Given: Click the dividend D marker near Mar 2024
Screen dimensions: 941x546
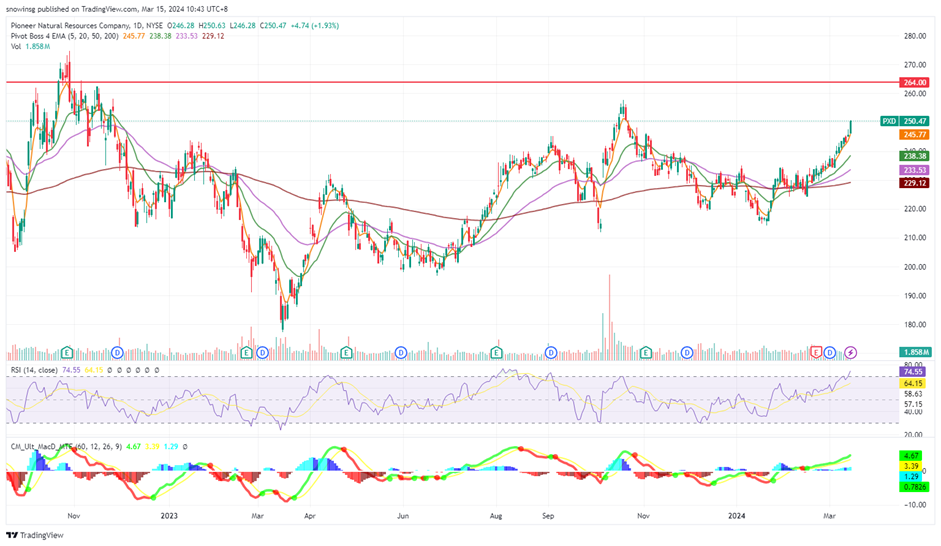Looking at the screenshot, I should pos(831,353).
